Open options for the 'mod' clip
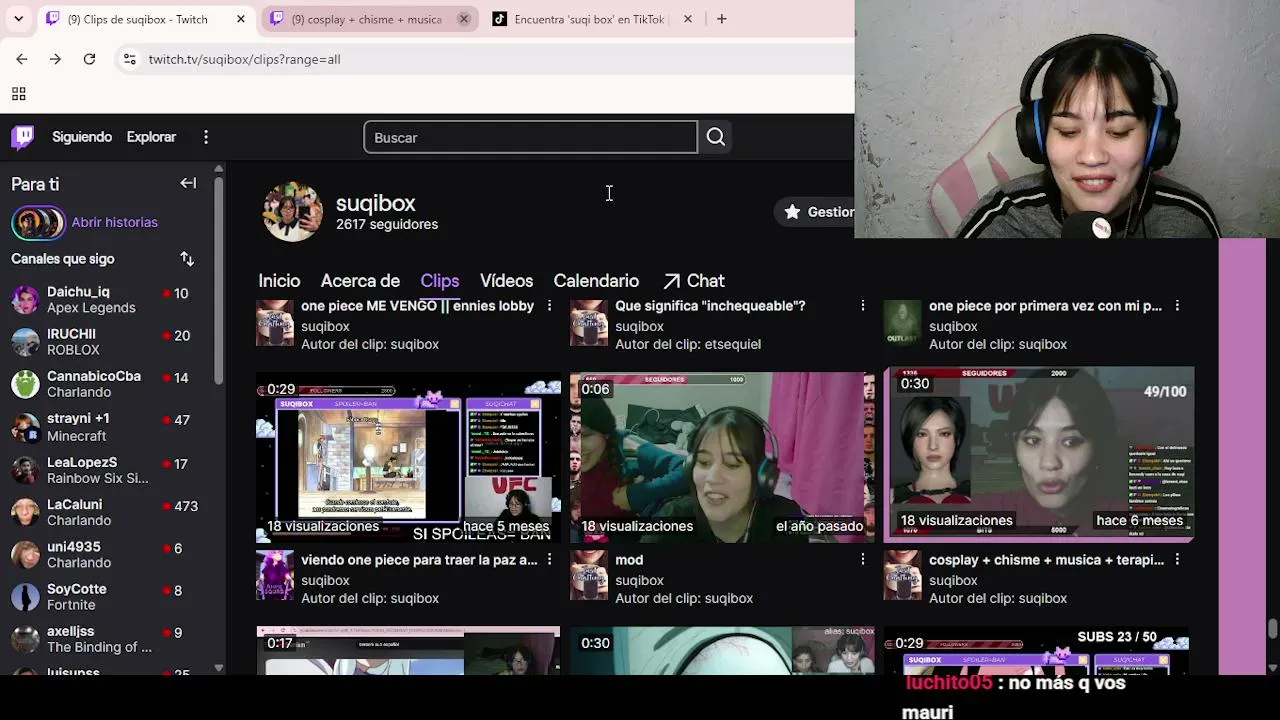This screenshot has height=720, width=1280. pyautogui.click(x=863, y=560)
